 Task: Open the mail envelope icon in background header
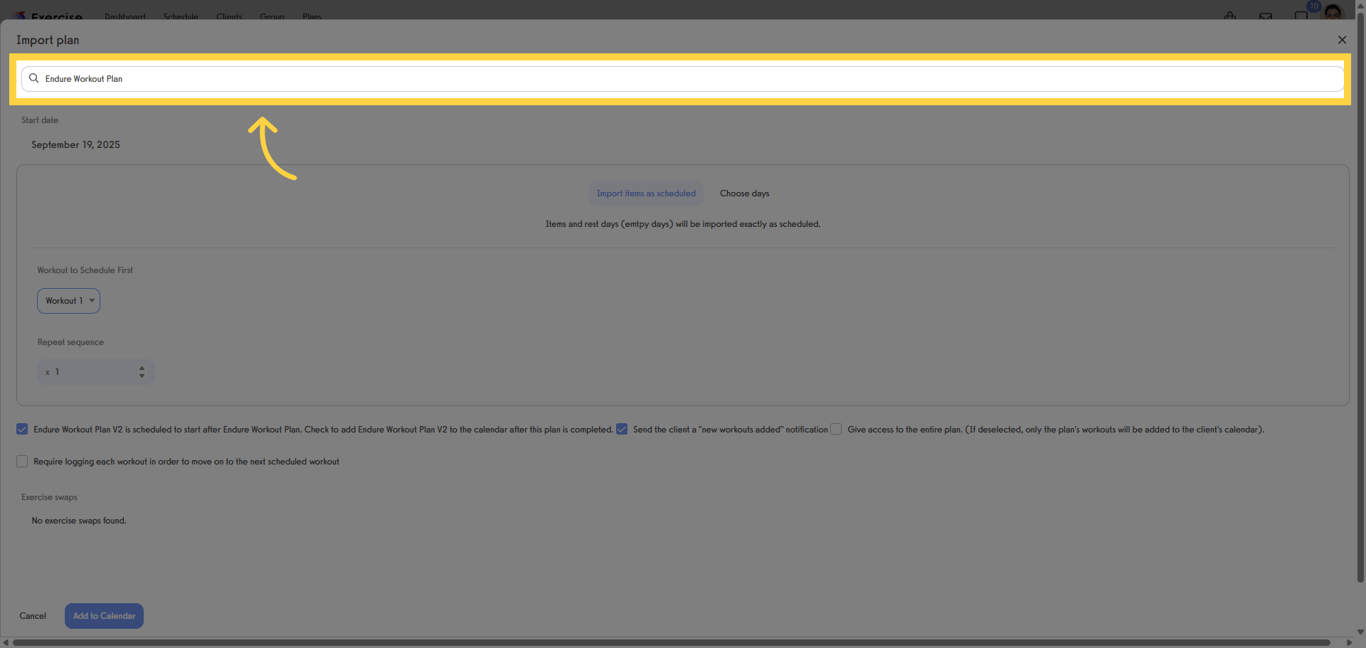1266,16
